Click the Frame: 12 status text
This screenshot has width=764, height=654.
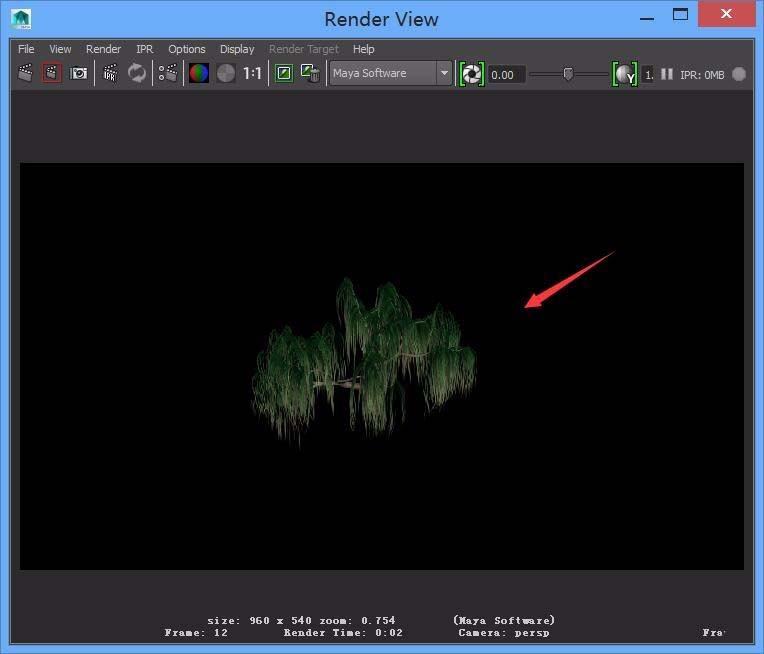click(x=196, y=633)
